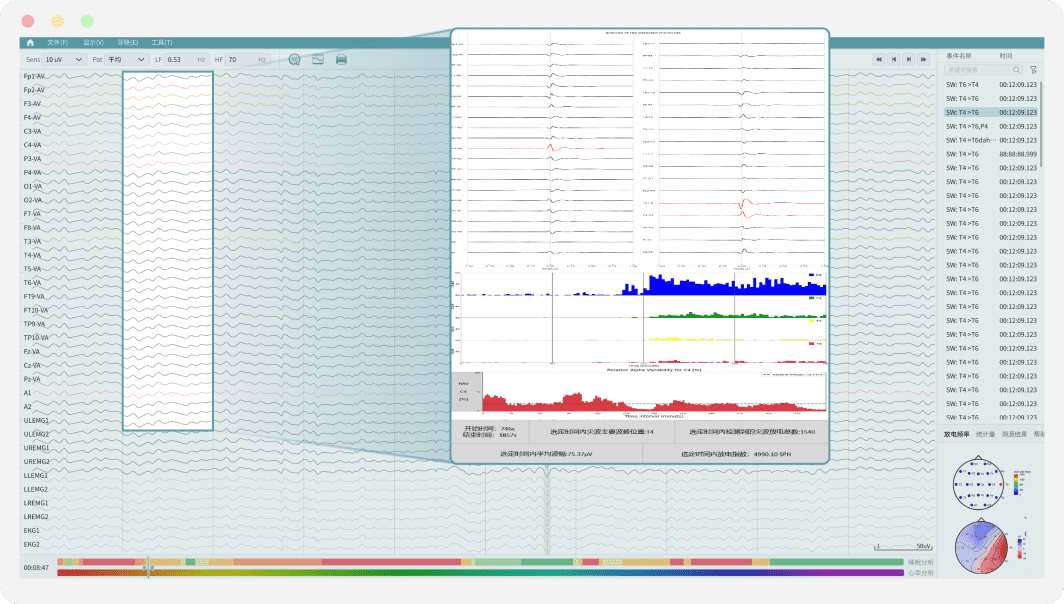This screenshot has height=604, width=1064.
Task: Click the 心率分析 heart rate color bar
Action: click(x=480, y=573)
